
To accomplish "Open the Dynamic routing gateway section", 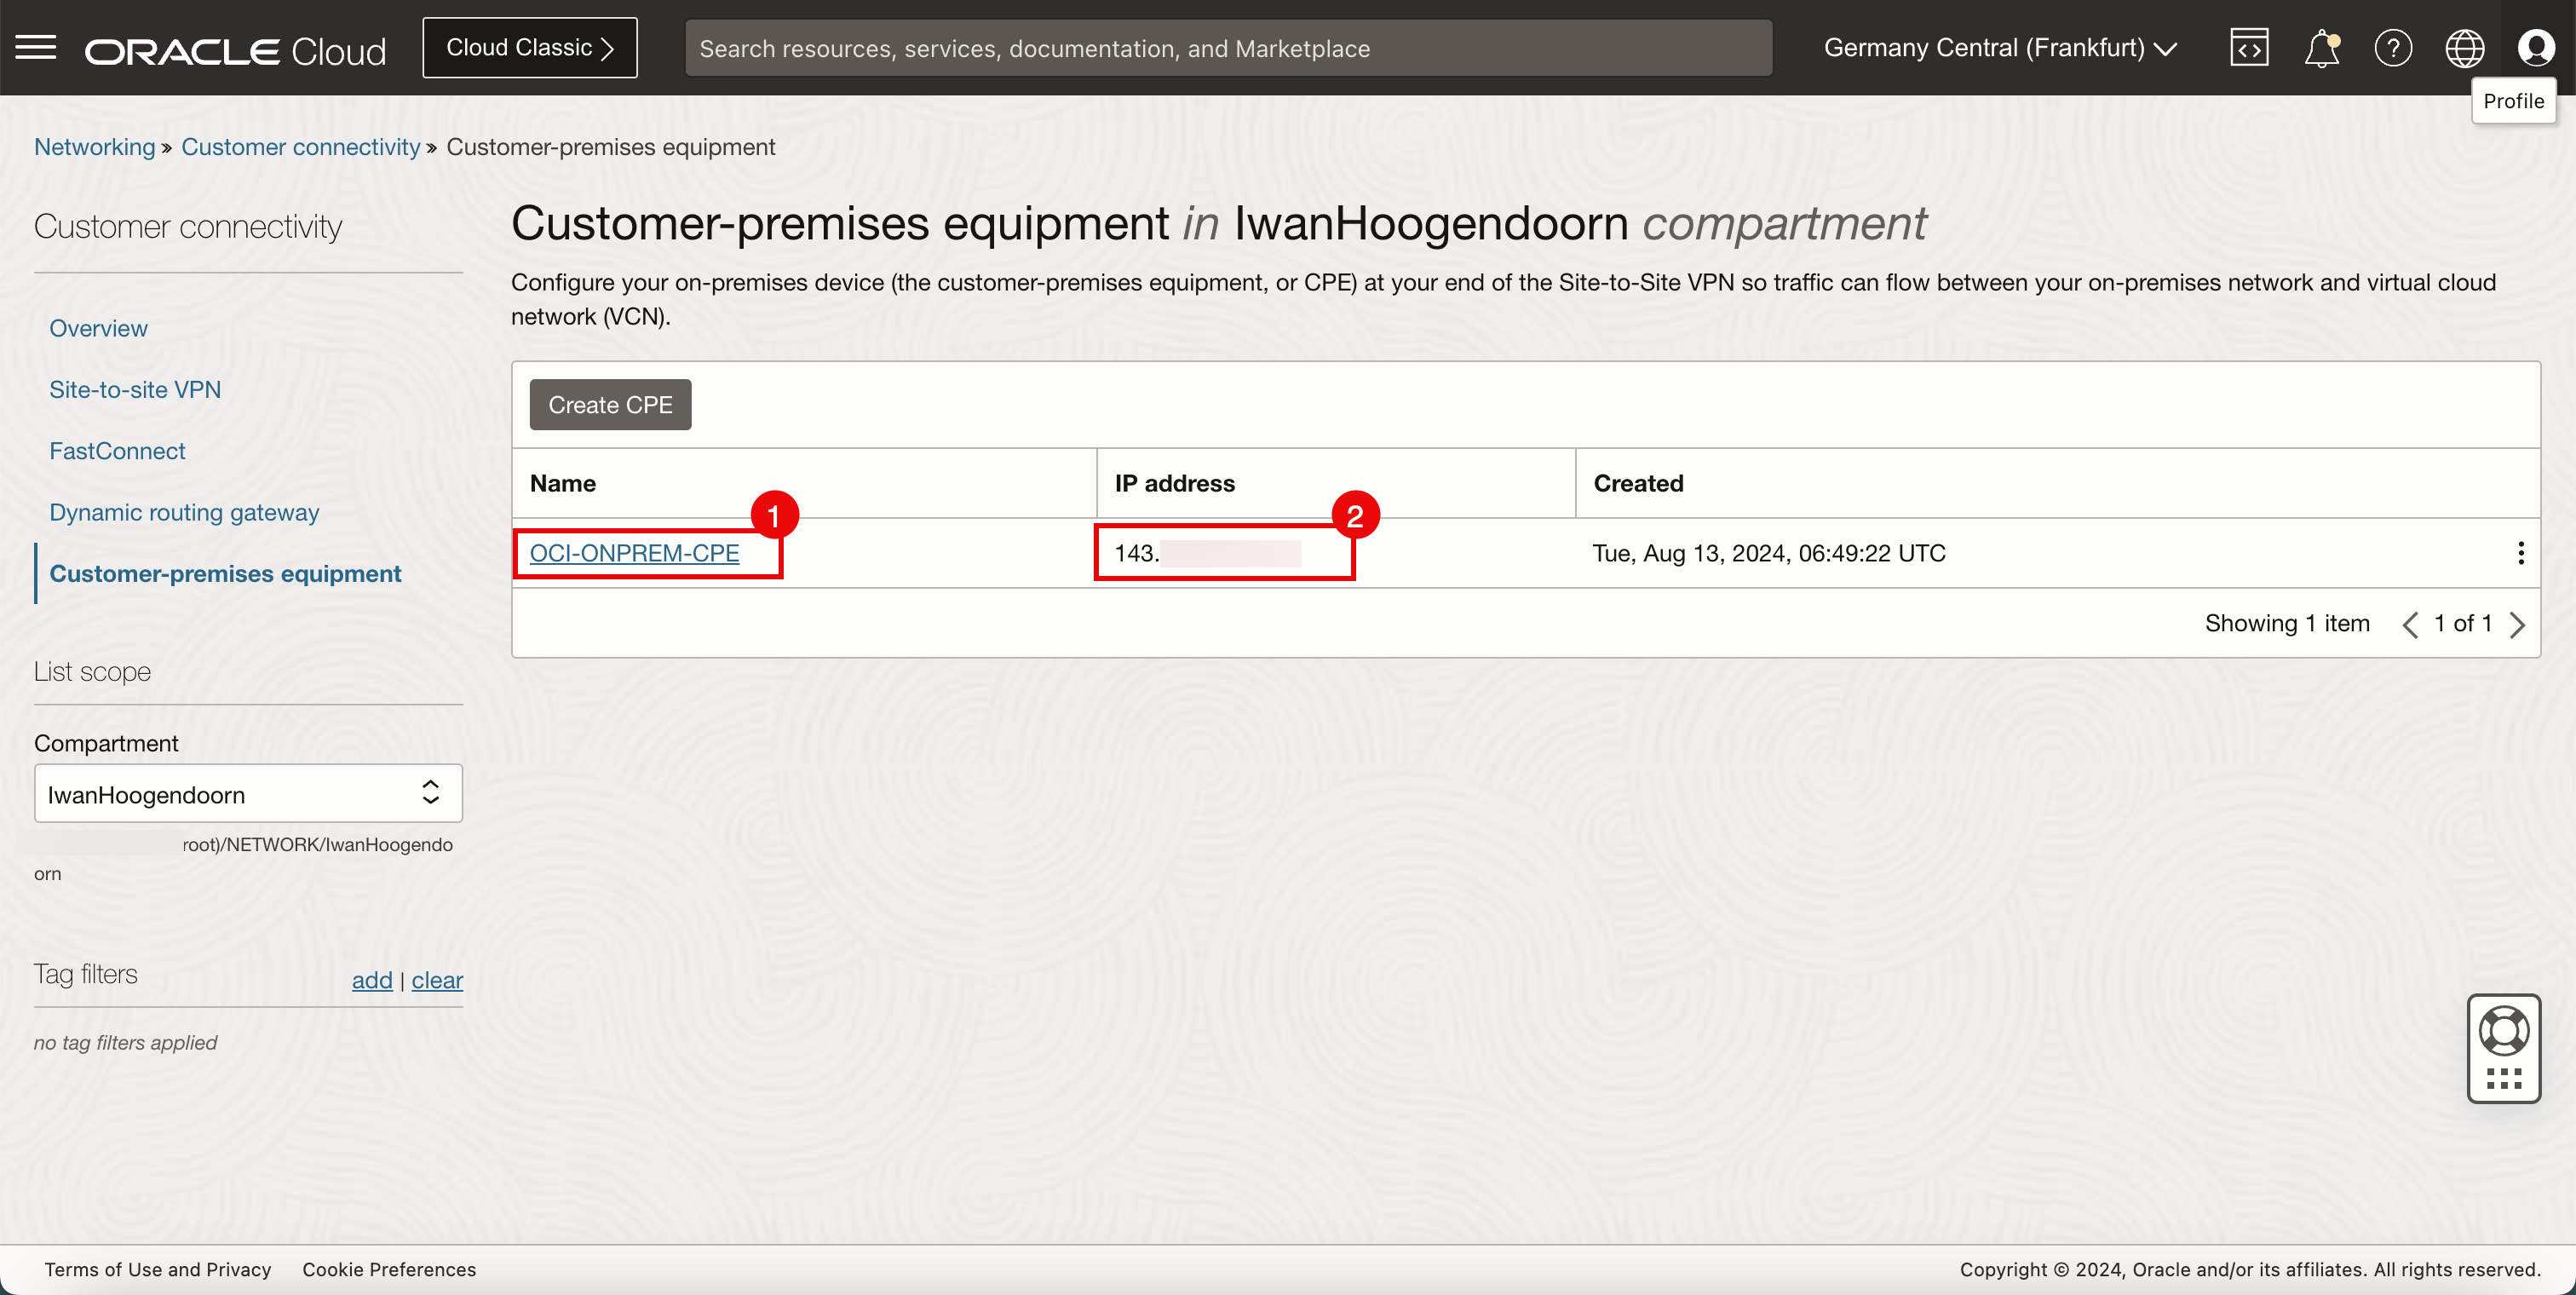I will click(184, 512).
